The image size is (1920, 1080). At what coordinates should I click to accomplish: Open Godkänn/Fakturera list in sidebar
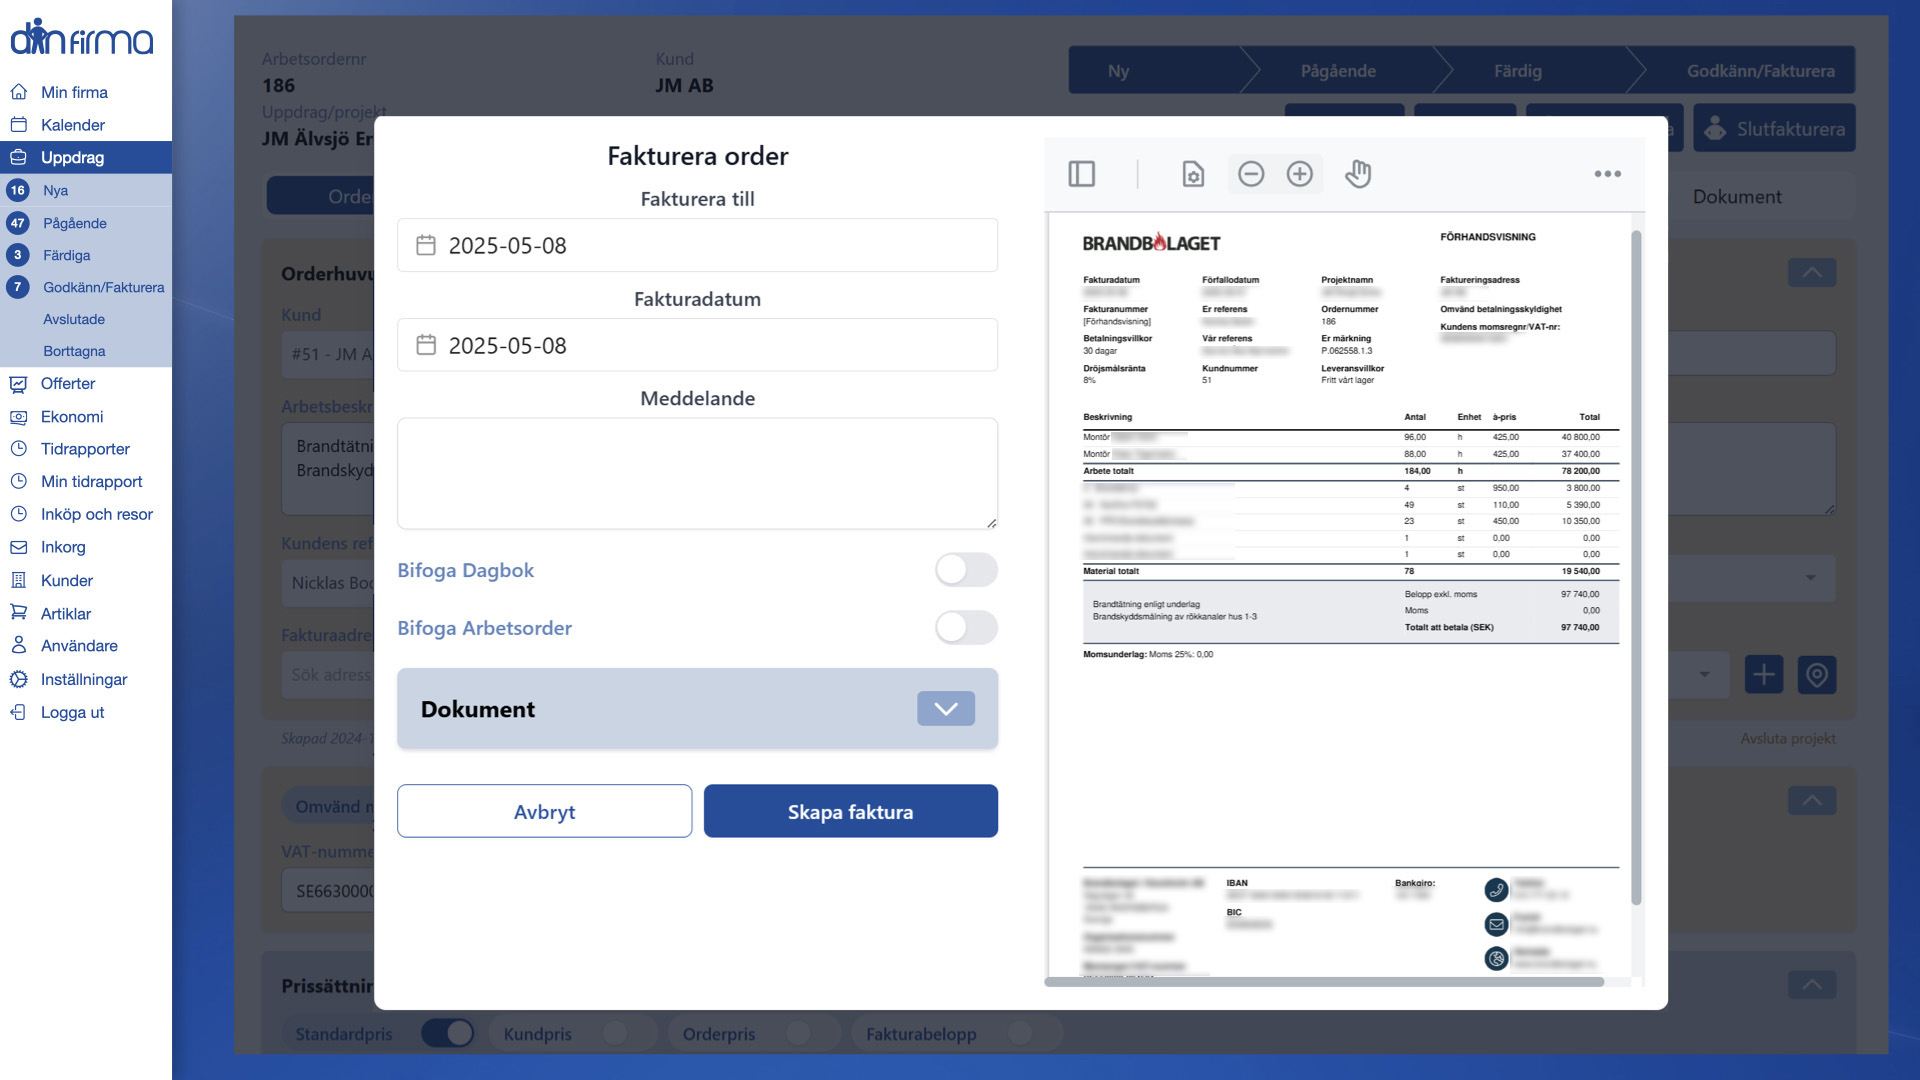point(103,287)
